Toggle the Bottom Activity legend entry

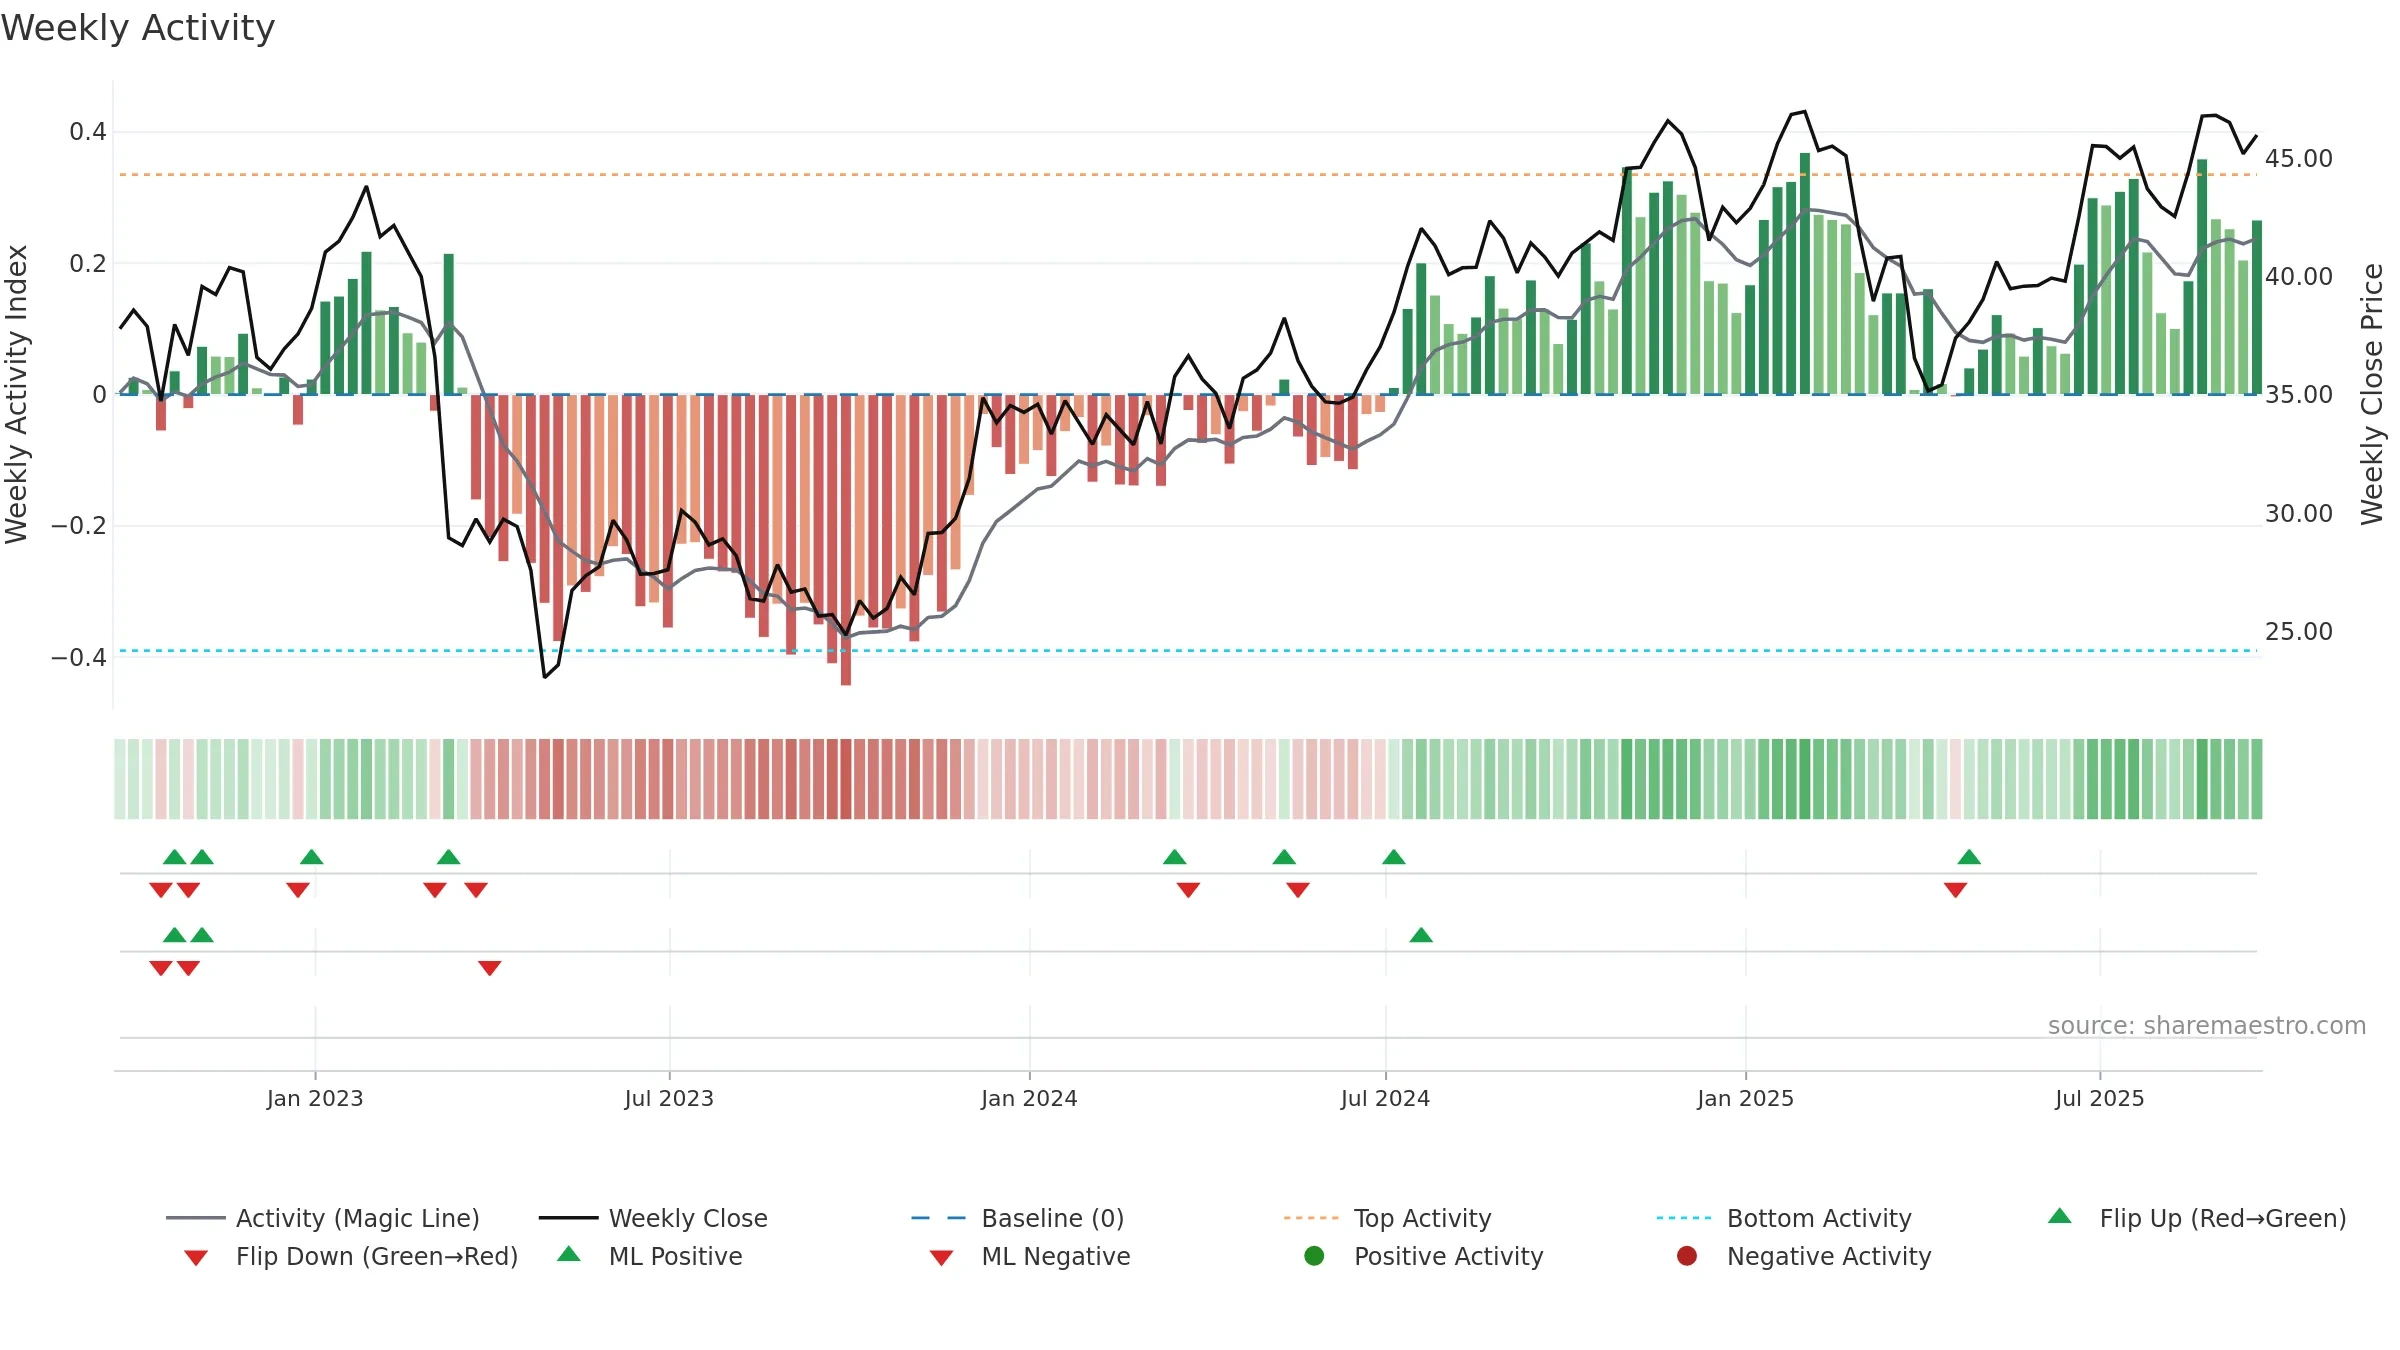pos(1784,1218)
